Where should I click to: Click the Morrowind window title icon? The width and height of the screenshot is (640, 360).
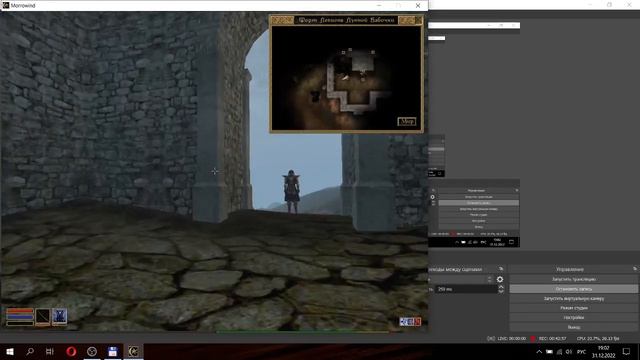[6, 5]
